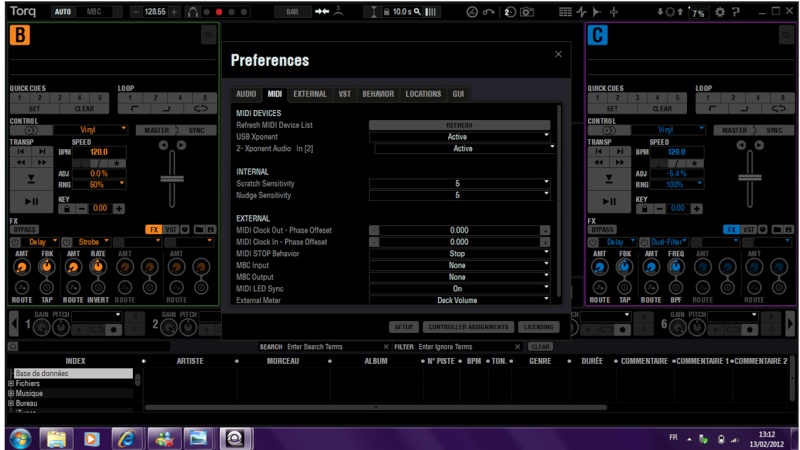Click the headphones icon in top toolbar
Screen dimensions: 800x450
[192, 12]
